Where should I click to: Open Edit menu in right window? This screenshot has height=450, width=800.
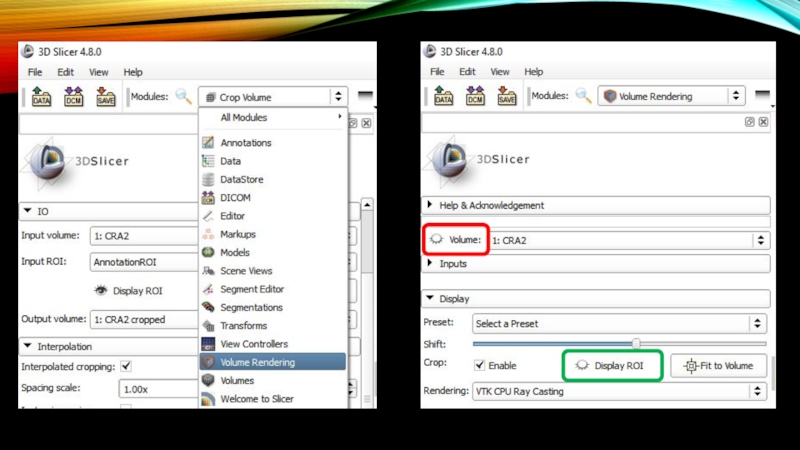coord(467,71)
